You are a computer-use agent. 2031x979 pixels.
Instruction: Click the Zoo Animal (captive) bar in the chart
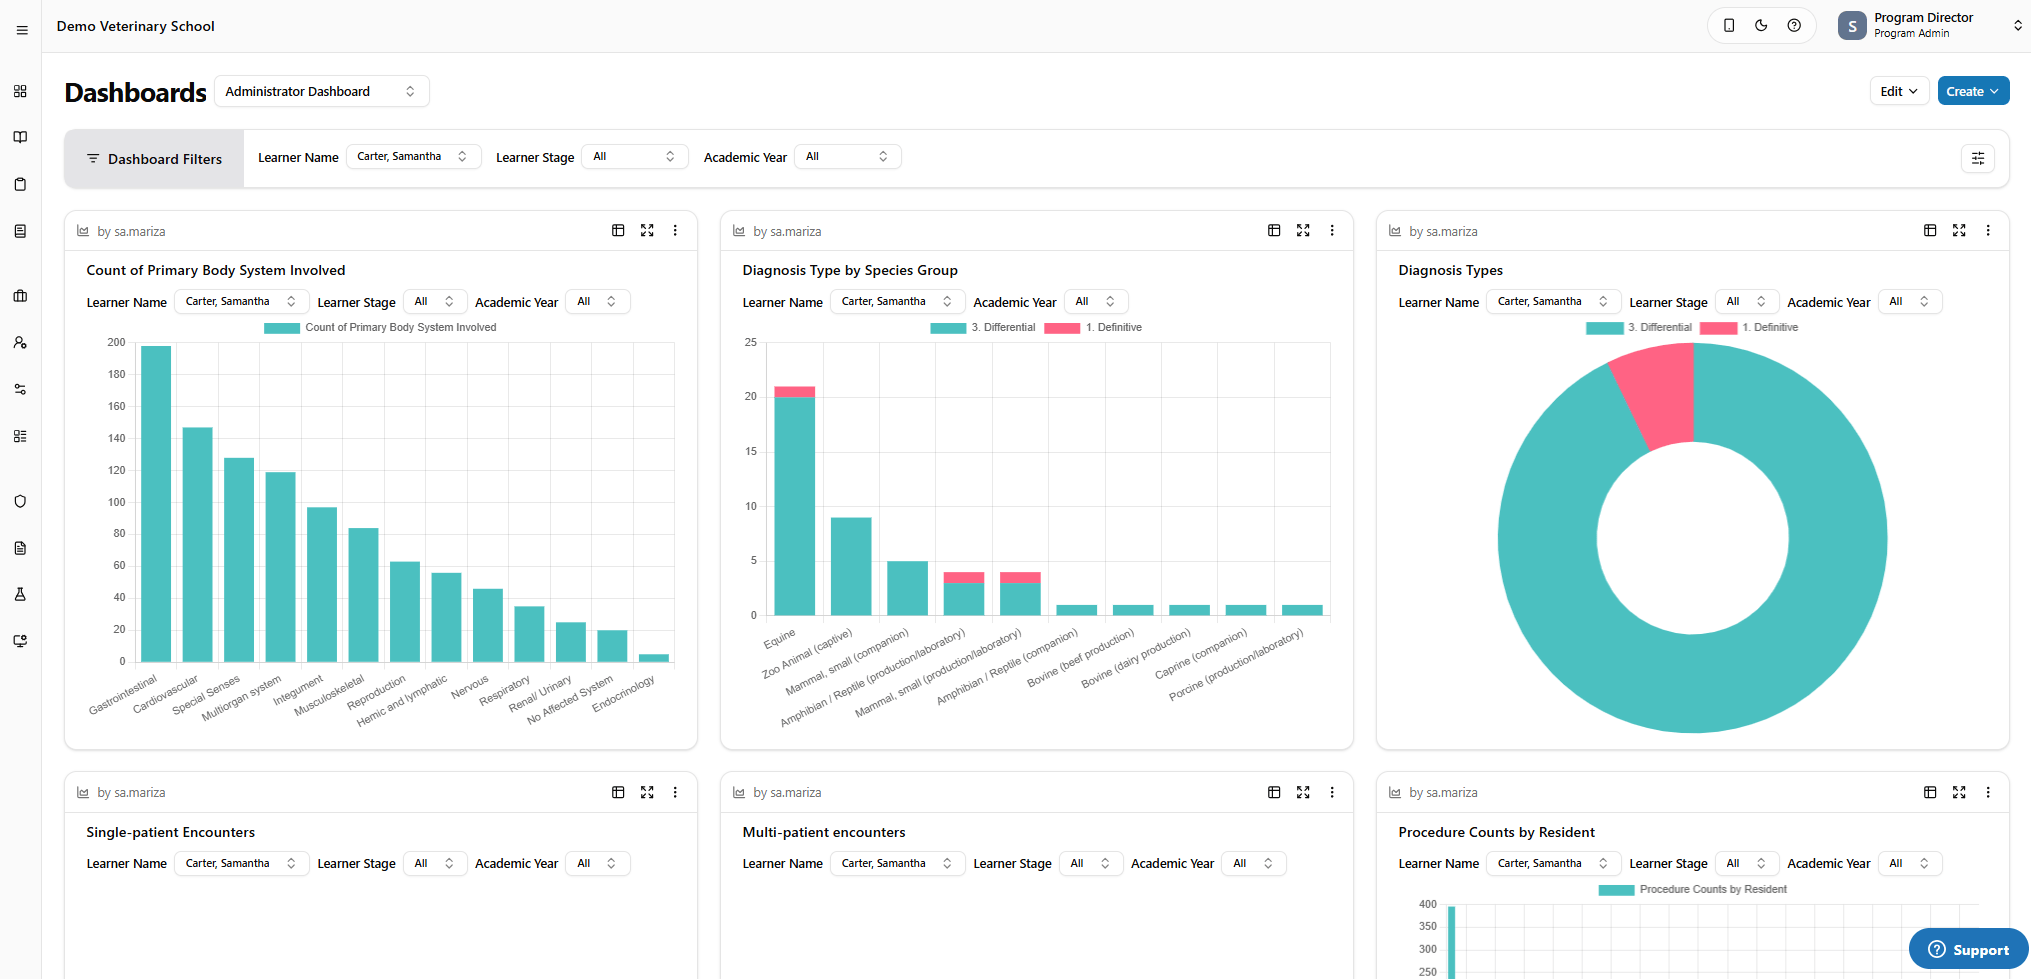click(851, 566)
